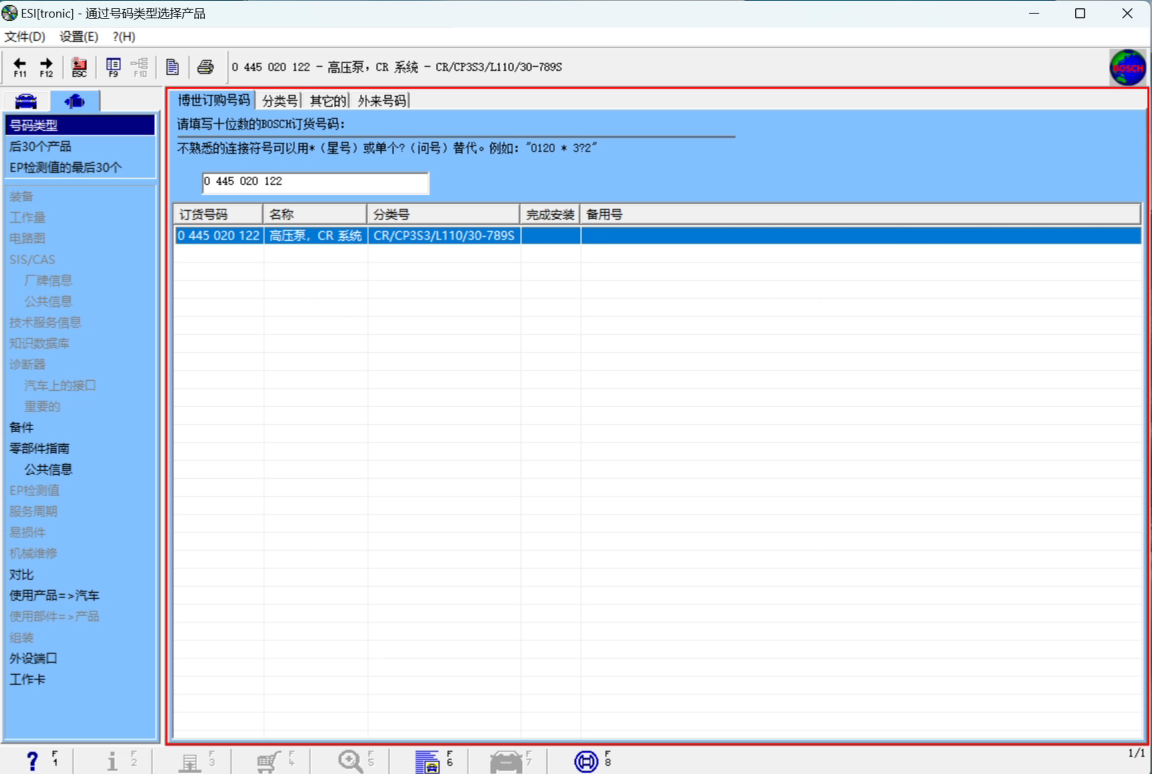Click the CR/CP3S3/L110/30-789S cell in the table
Image resolution: width=1152 pixels, height=774 pixels.
tap(444, 236)
